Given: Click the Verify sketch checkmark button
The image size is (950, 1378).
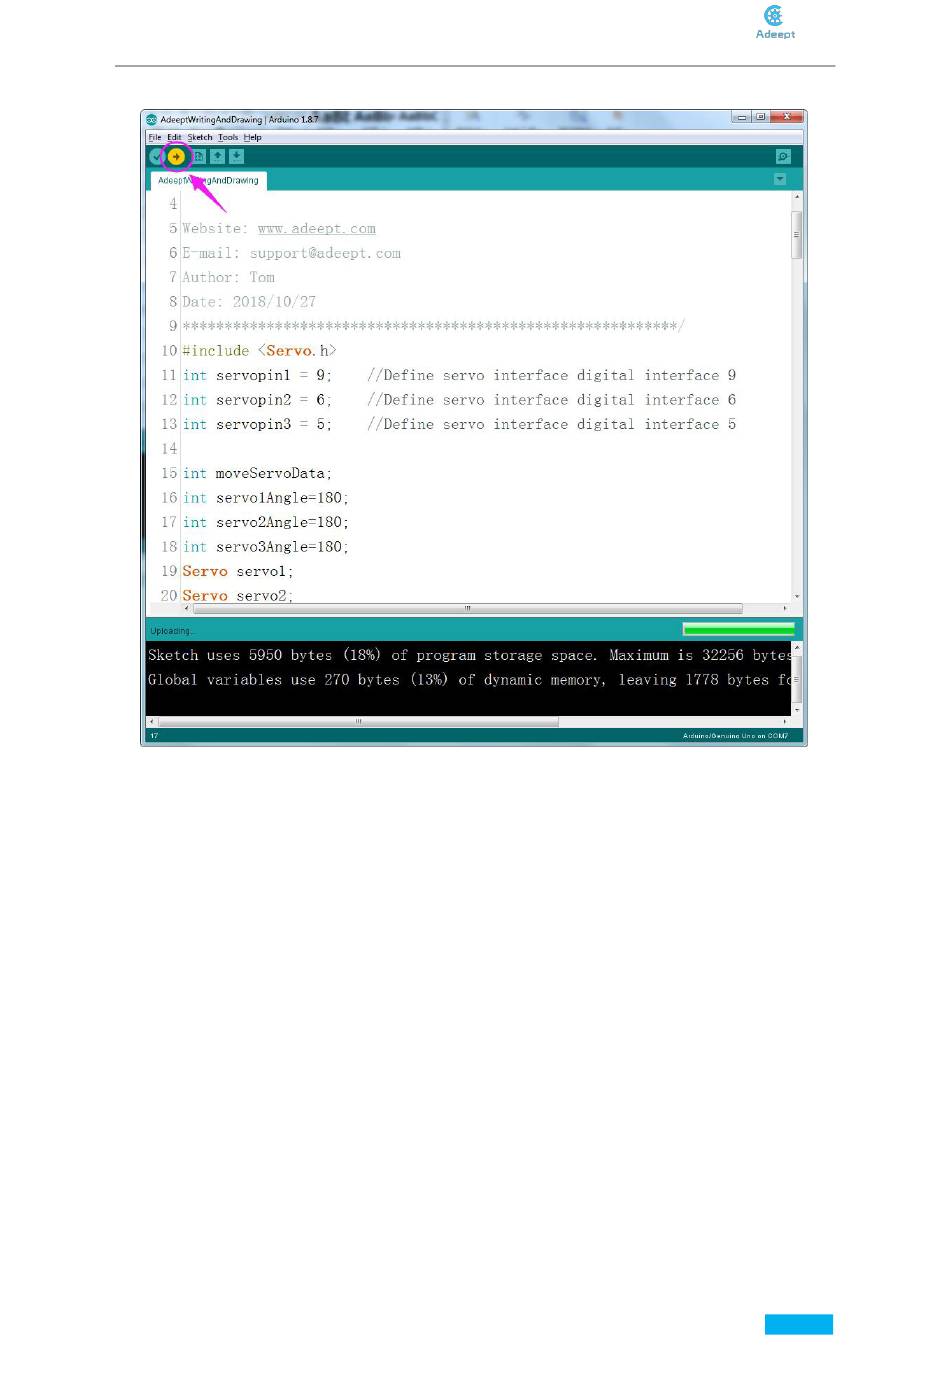Looking at the screenshot, I should point(156,156).
